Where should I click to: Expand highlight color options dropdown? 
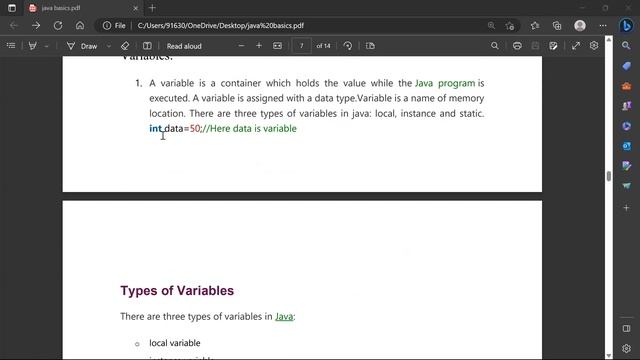(x=46, y=46)
